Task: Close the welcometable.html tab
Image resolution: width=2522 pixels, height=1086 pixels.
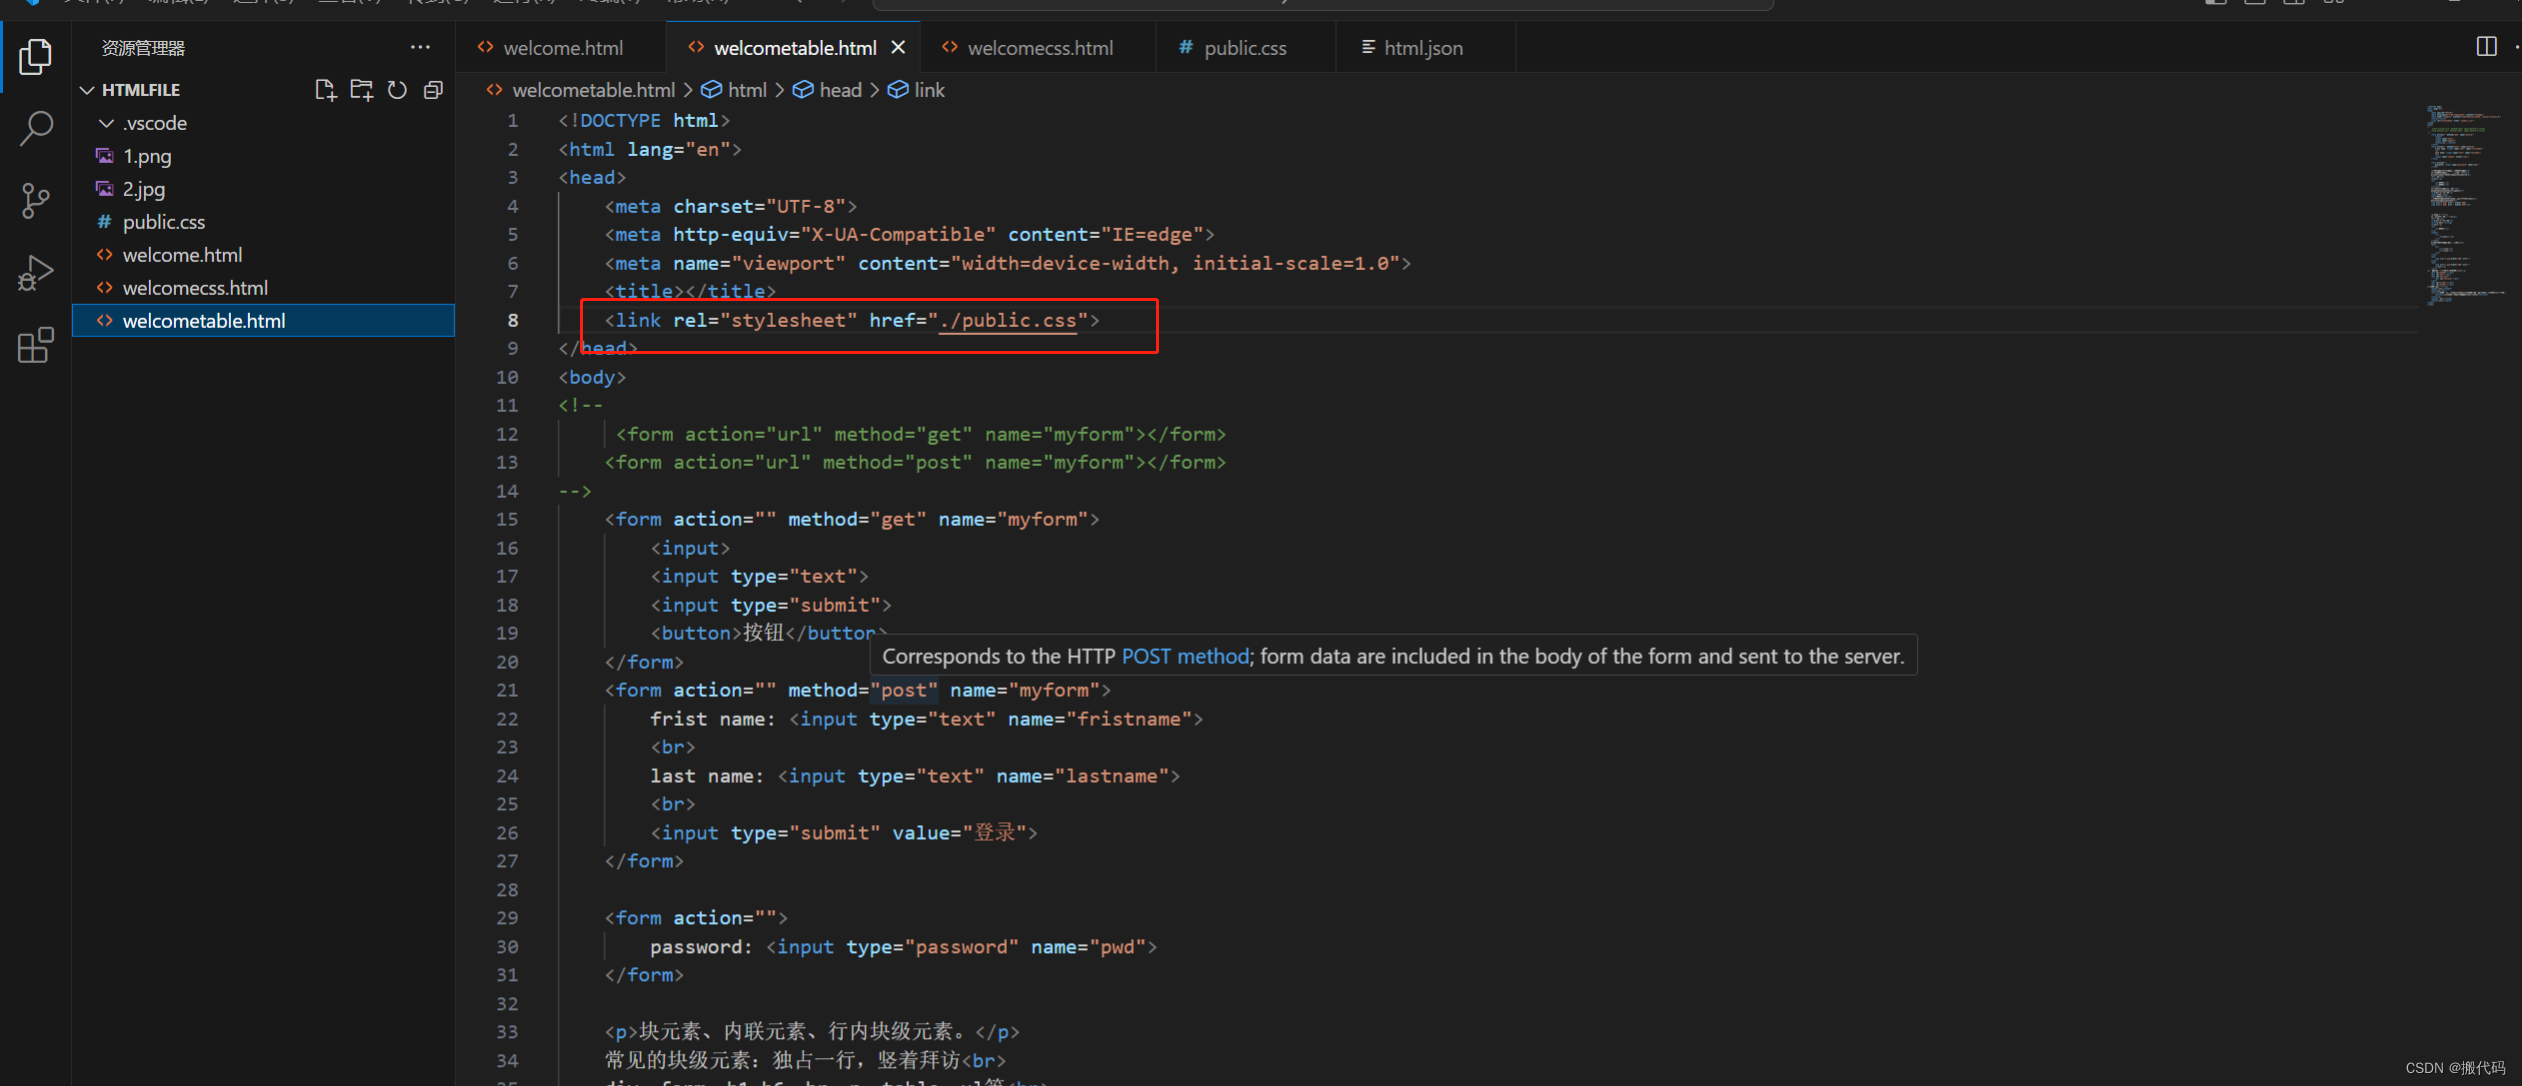Action: pos(898,47)
